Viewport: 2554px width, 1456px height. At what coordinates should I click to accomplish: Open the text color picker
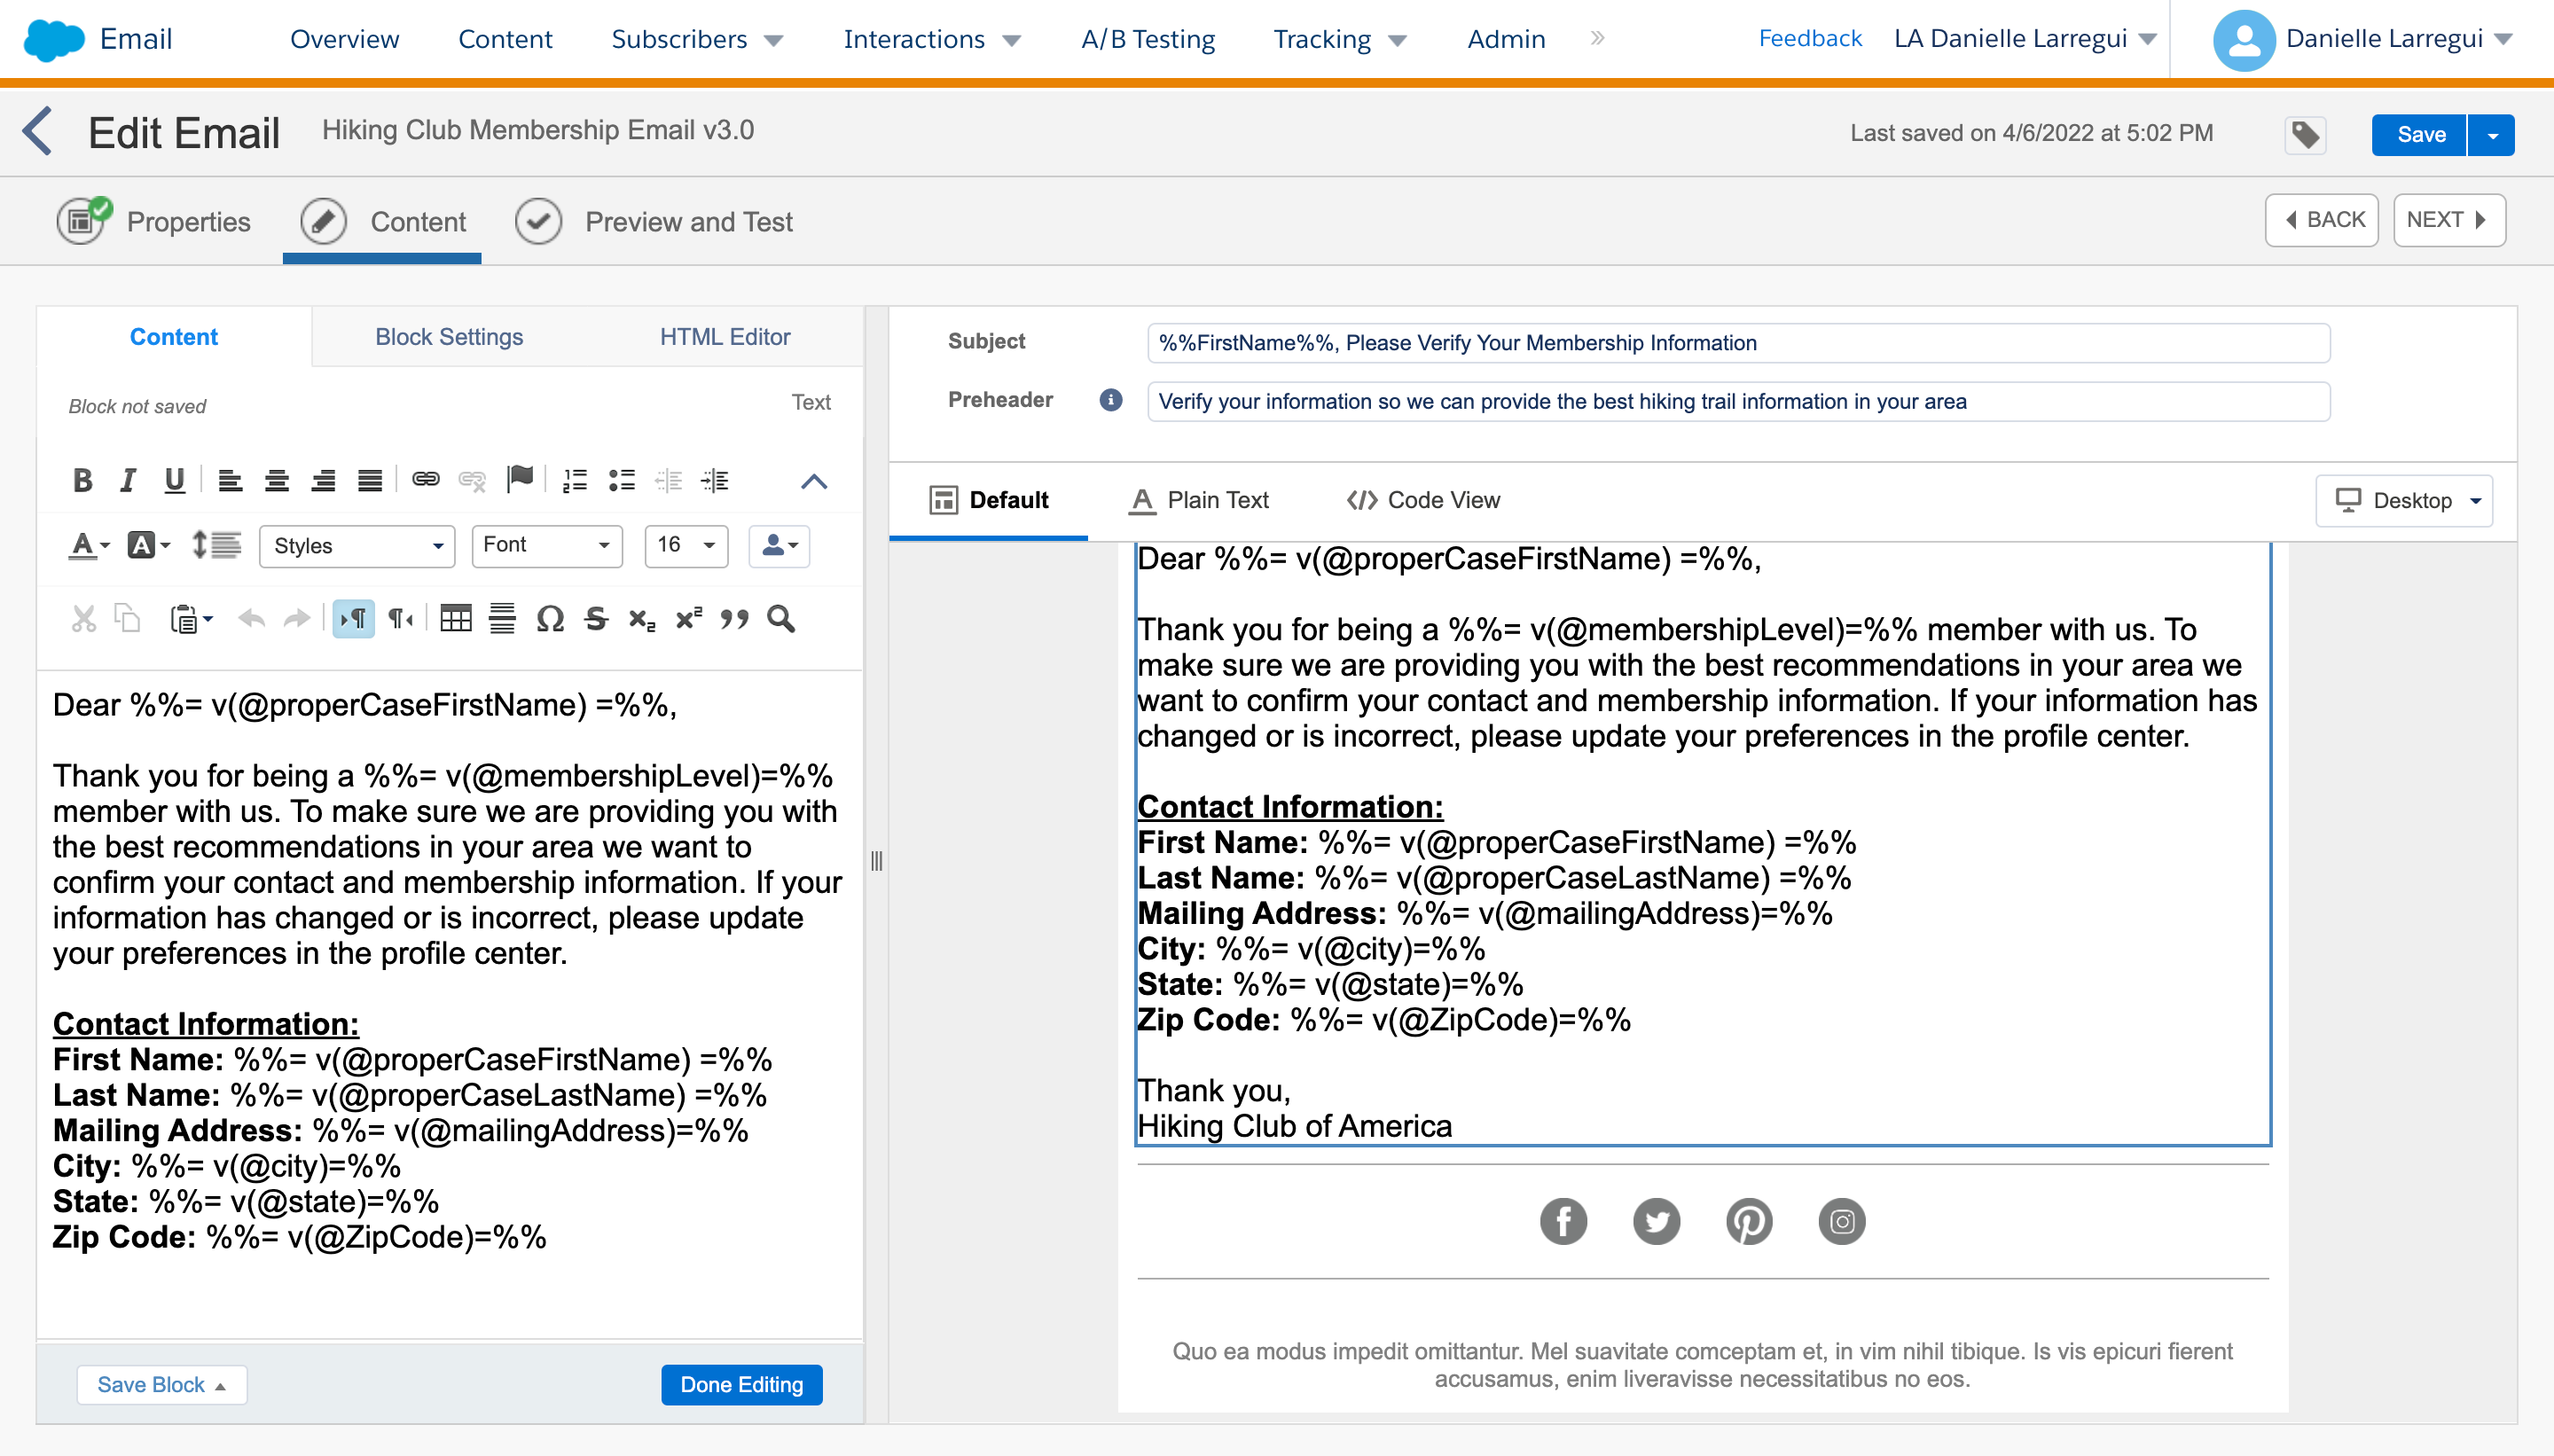coord(86,545)
